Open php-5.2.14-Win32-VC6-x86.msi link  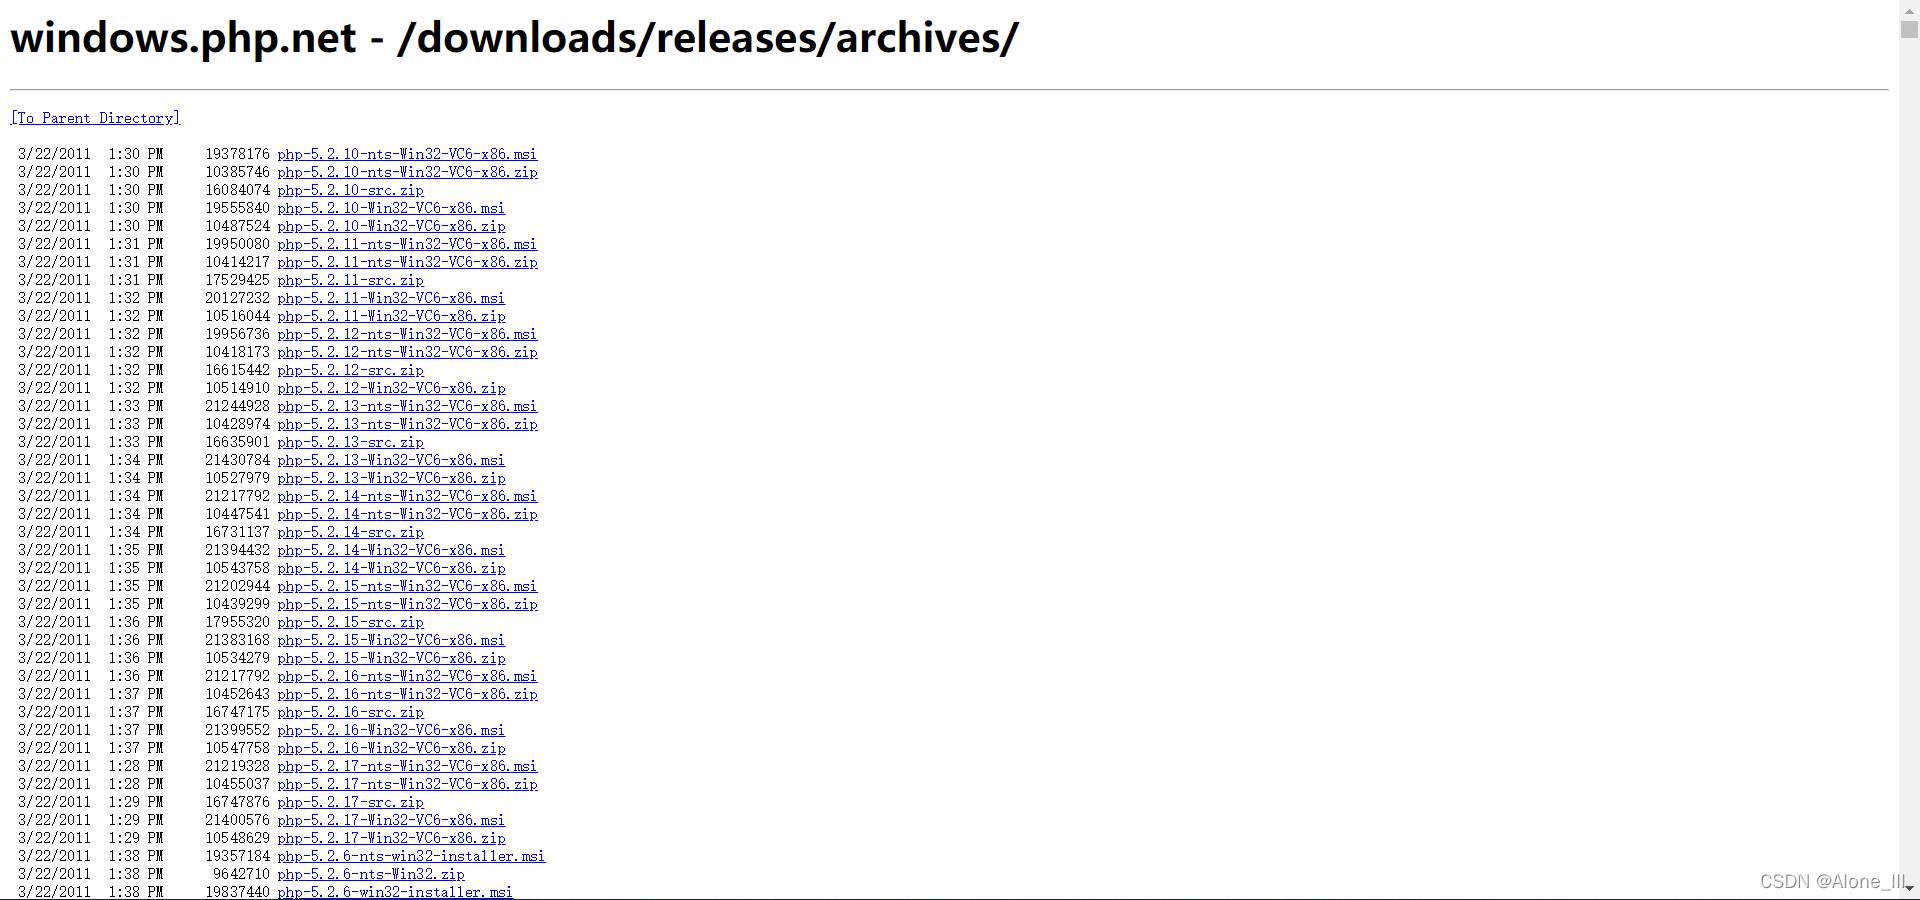pyautogui.click(x=391, y=550)
